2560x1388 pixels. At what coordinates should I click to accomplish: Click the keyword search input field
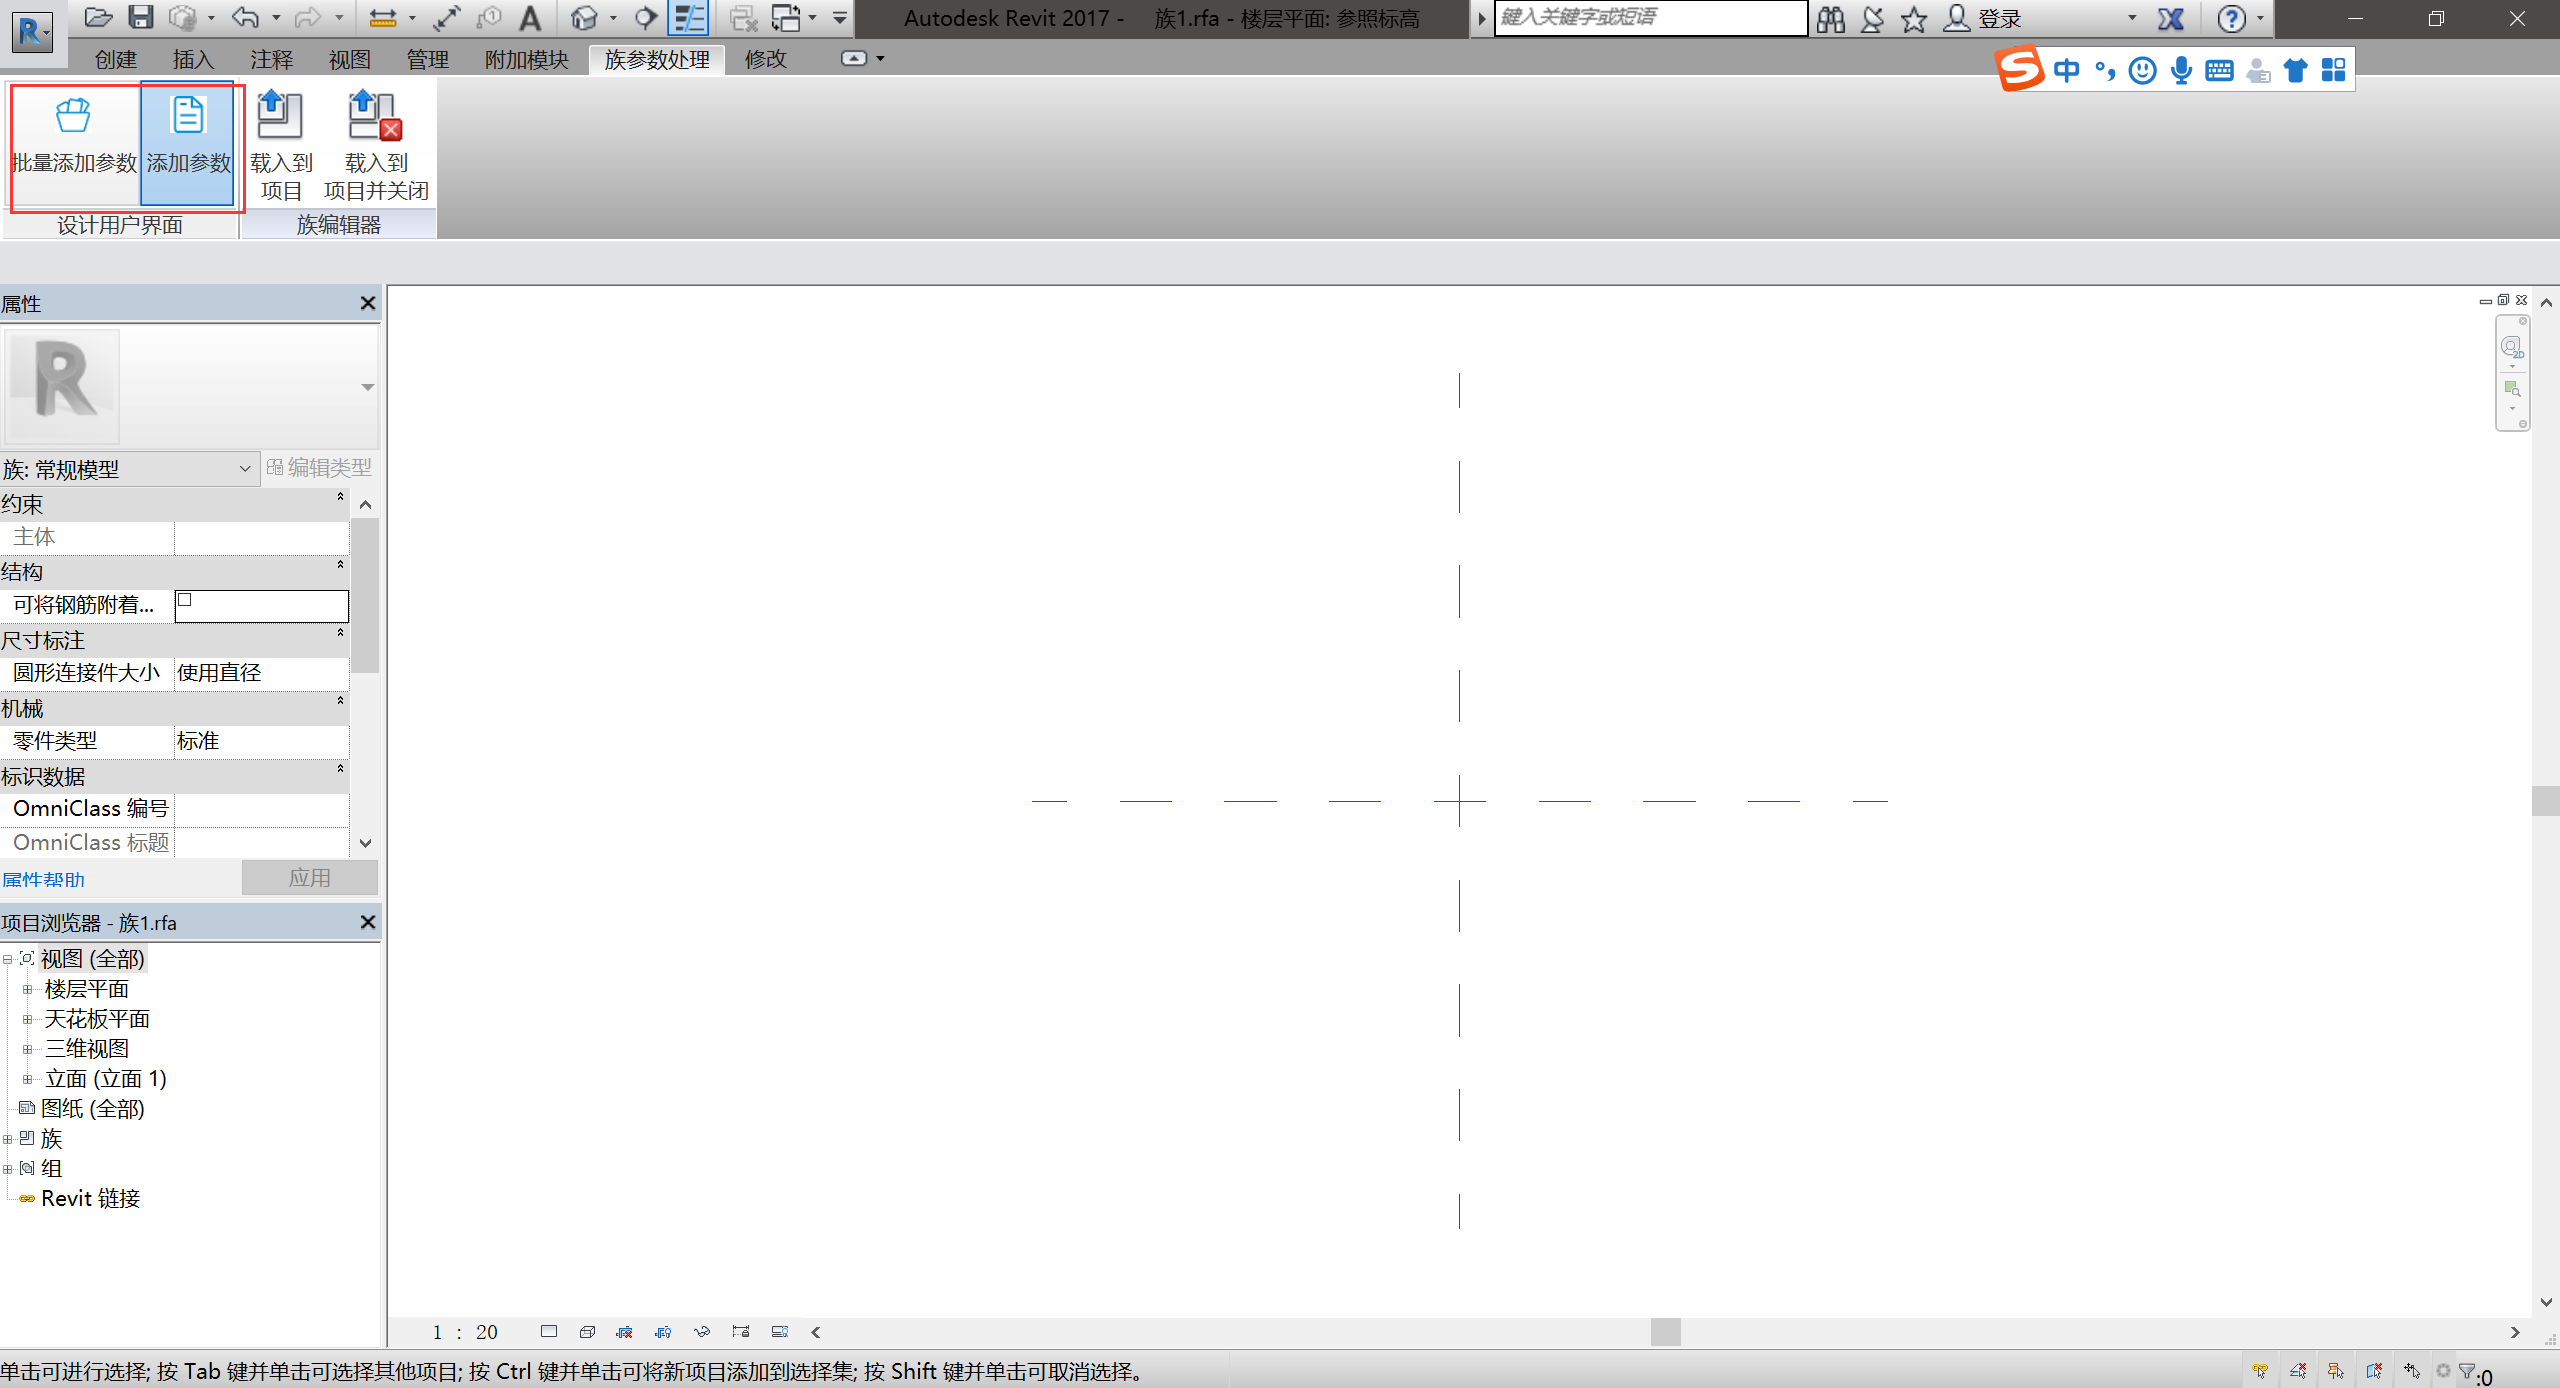coord(1650,17)
